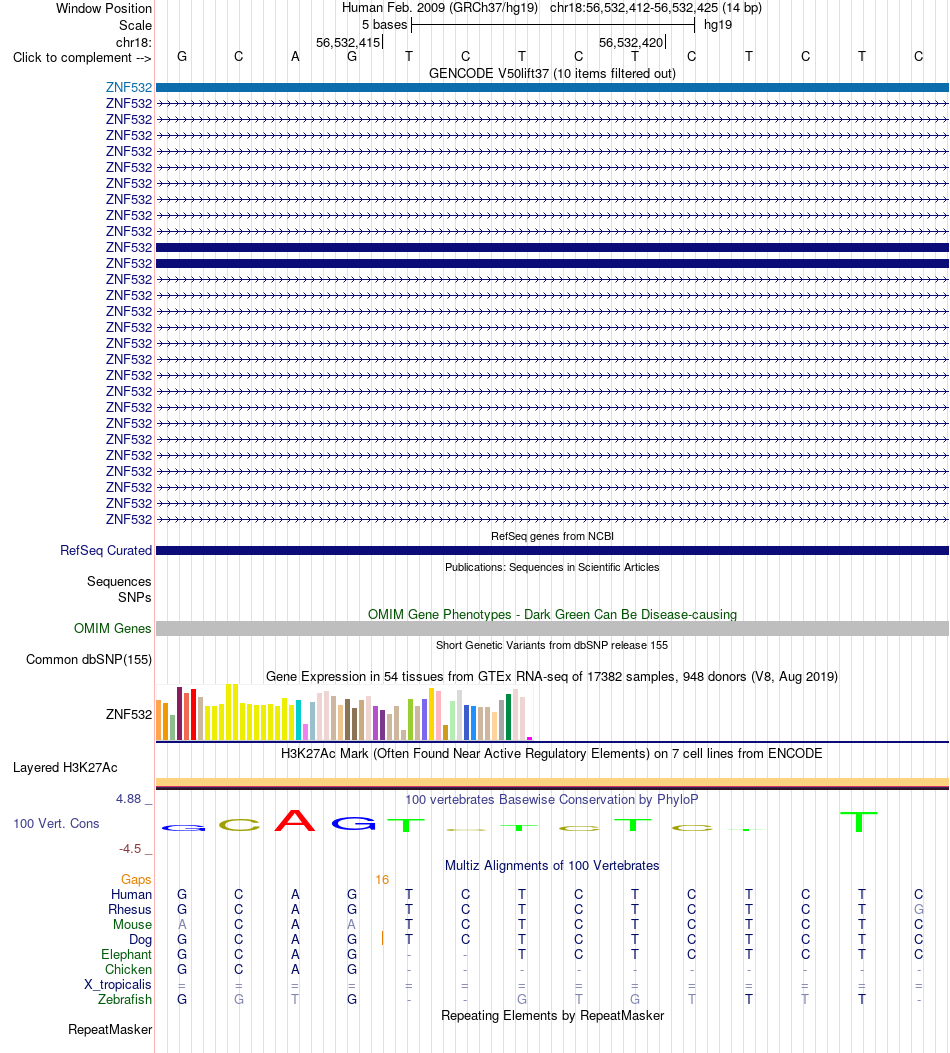The height and width of the screenshot is (1053, 950).
Task: Open '100 vertebrates Basewise Conservation by PhyloP' title
Action: click(x=552, y=800)
